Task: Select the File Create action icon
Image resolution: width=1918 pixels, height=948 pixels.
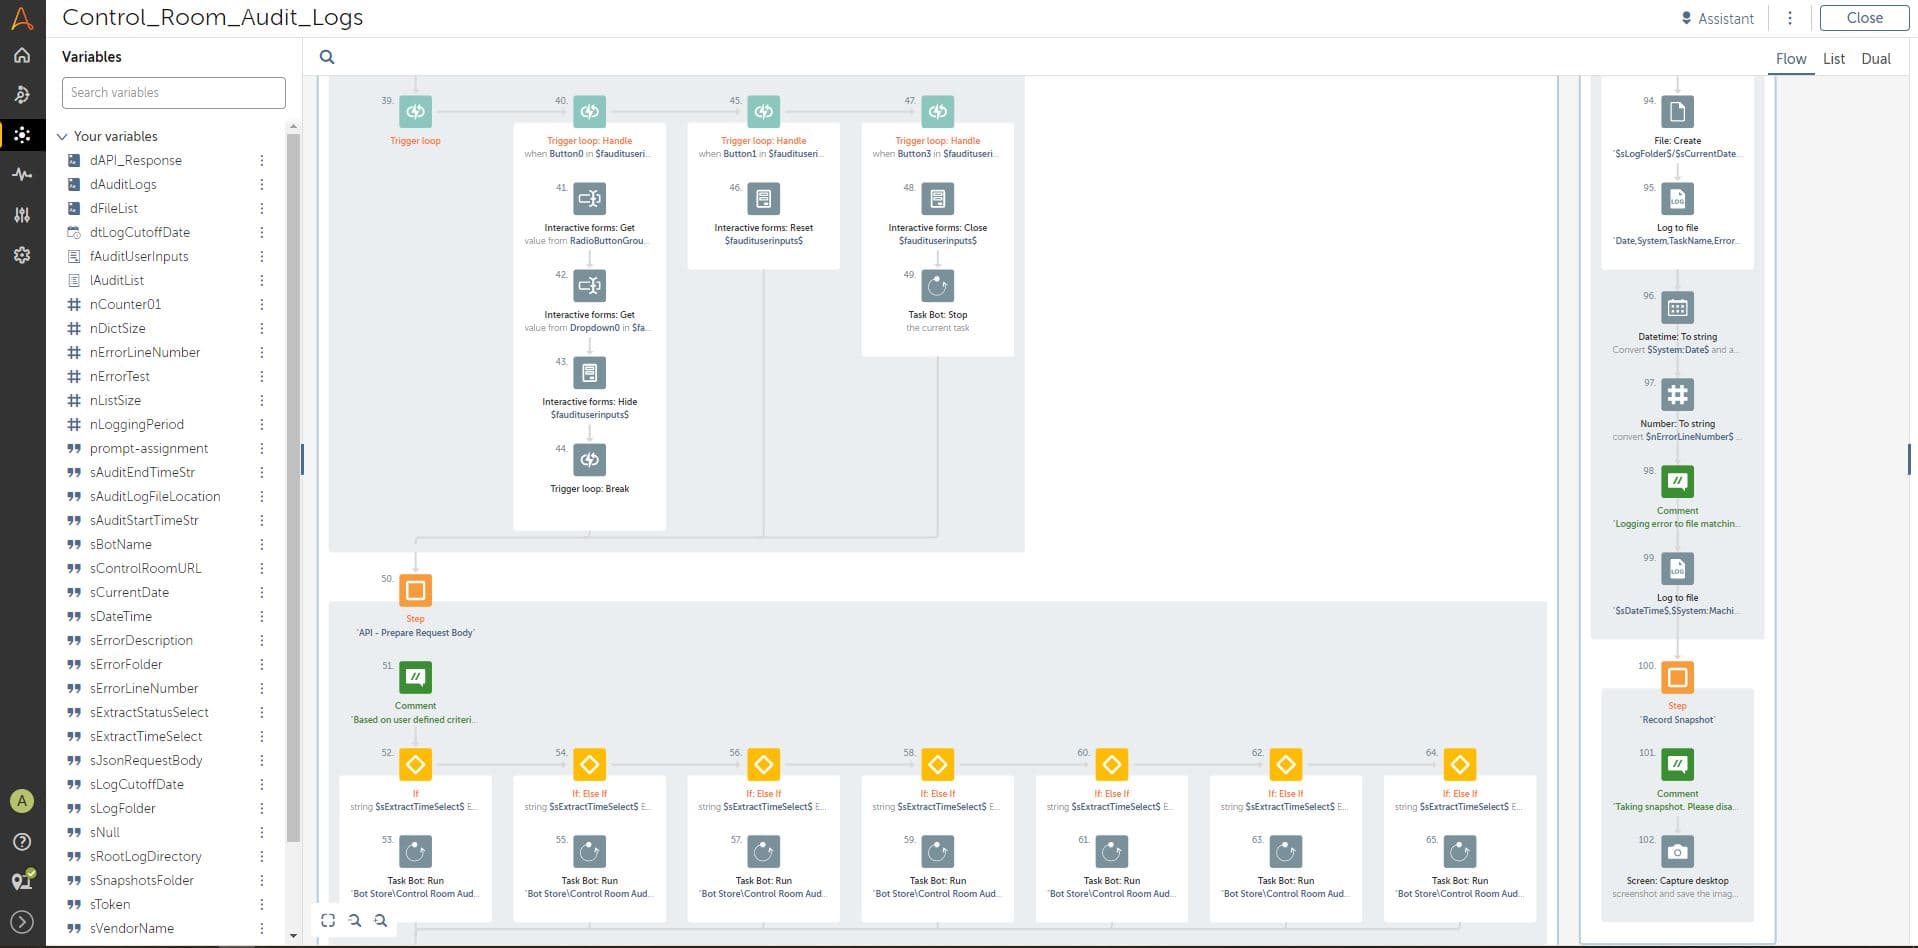Action: tap(1677, 112)
